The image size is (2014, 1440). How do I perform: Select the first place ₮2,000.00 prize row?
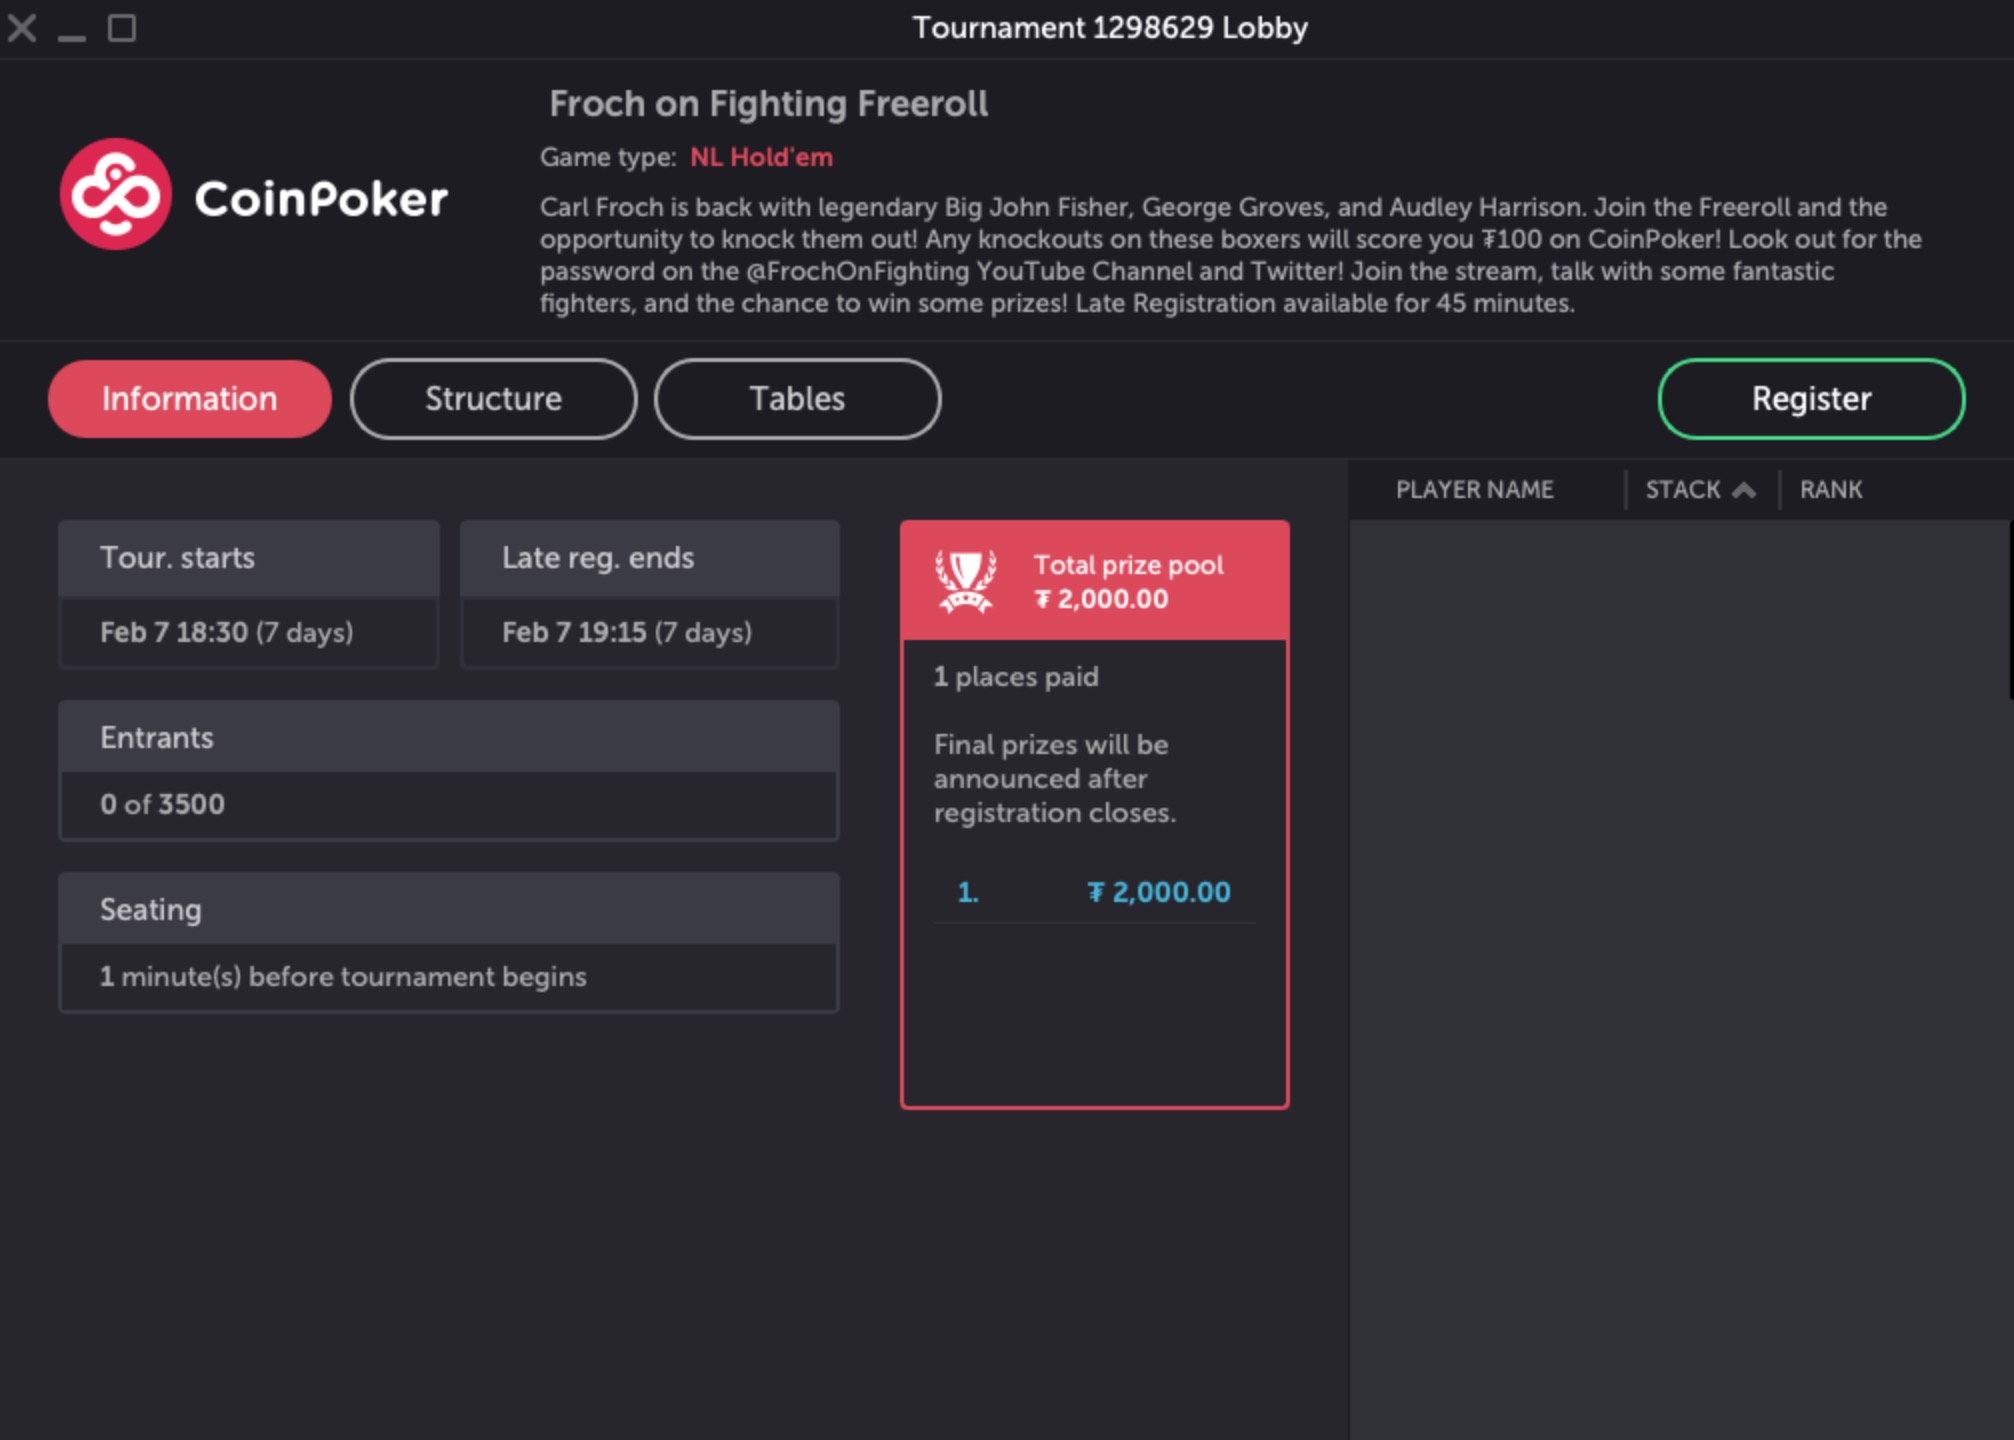(1095, 892)
